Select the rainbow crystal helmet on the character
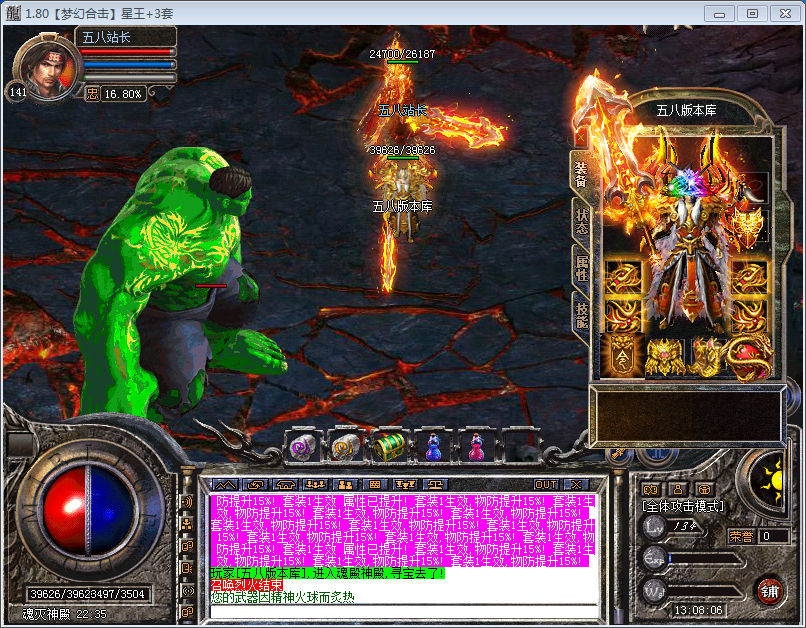Screen dimensions: 806x628 click(687, 183)
